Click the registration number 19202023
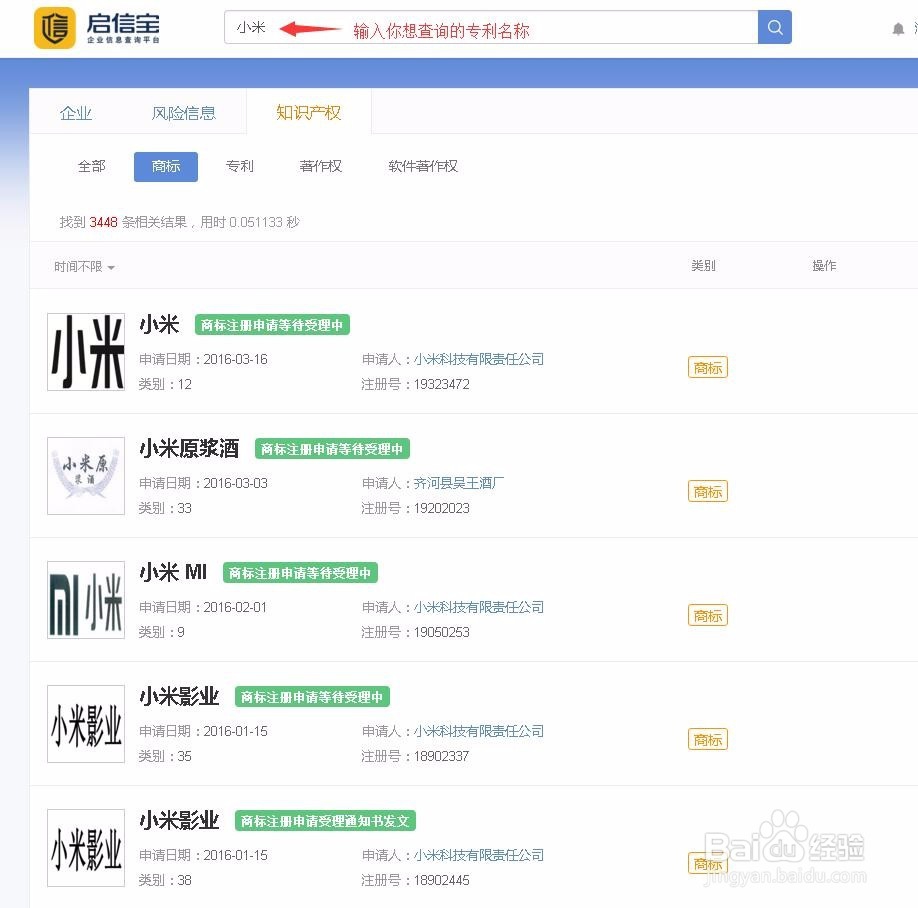 [441, 508]
